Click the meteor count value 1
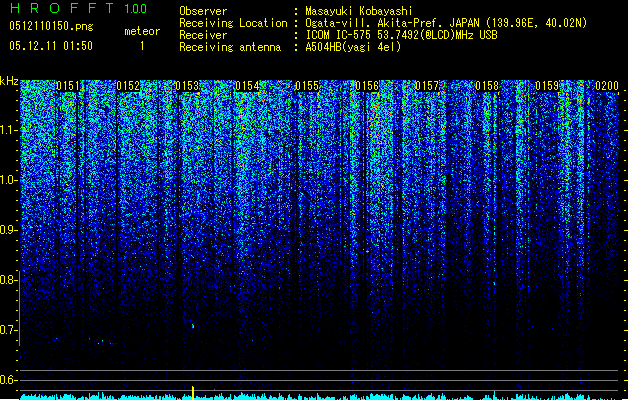 click(x=142, y=46)
